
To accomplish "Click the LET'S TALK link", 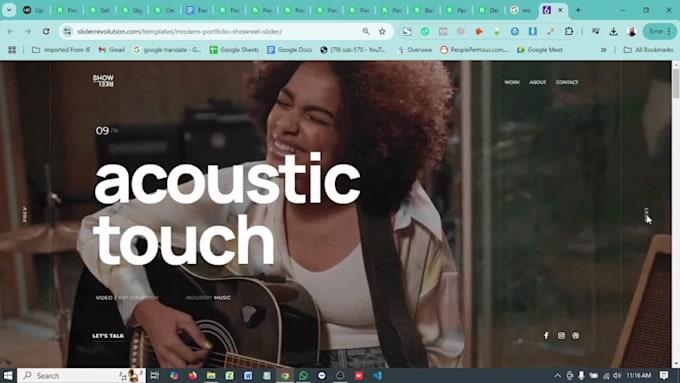I will 108,336.
